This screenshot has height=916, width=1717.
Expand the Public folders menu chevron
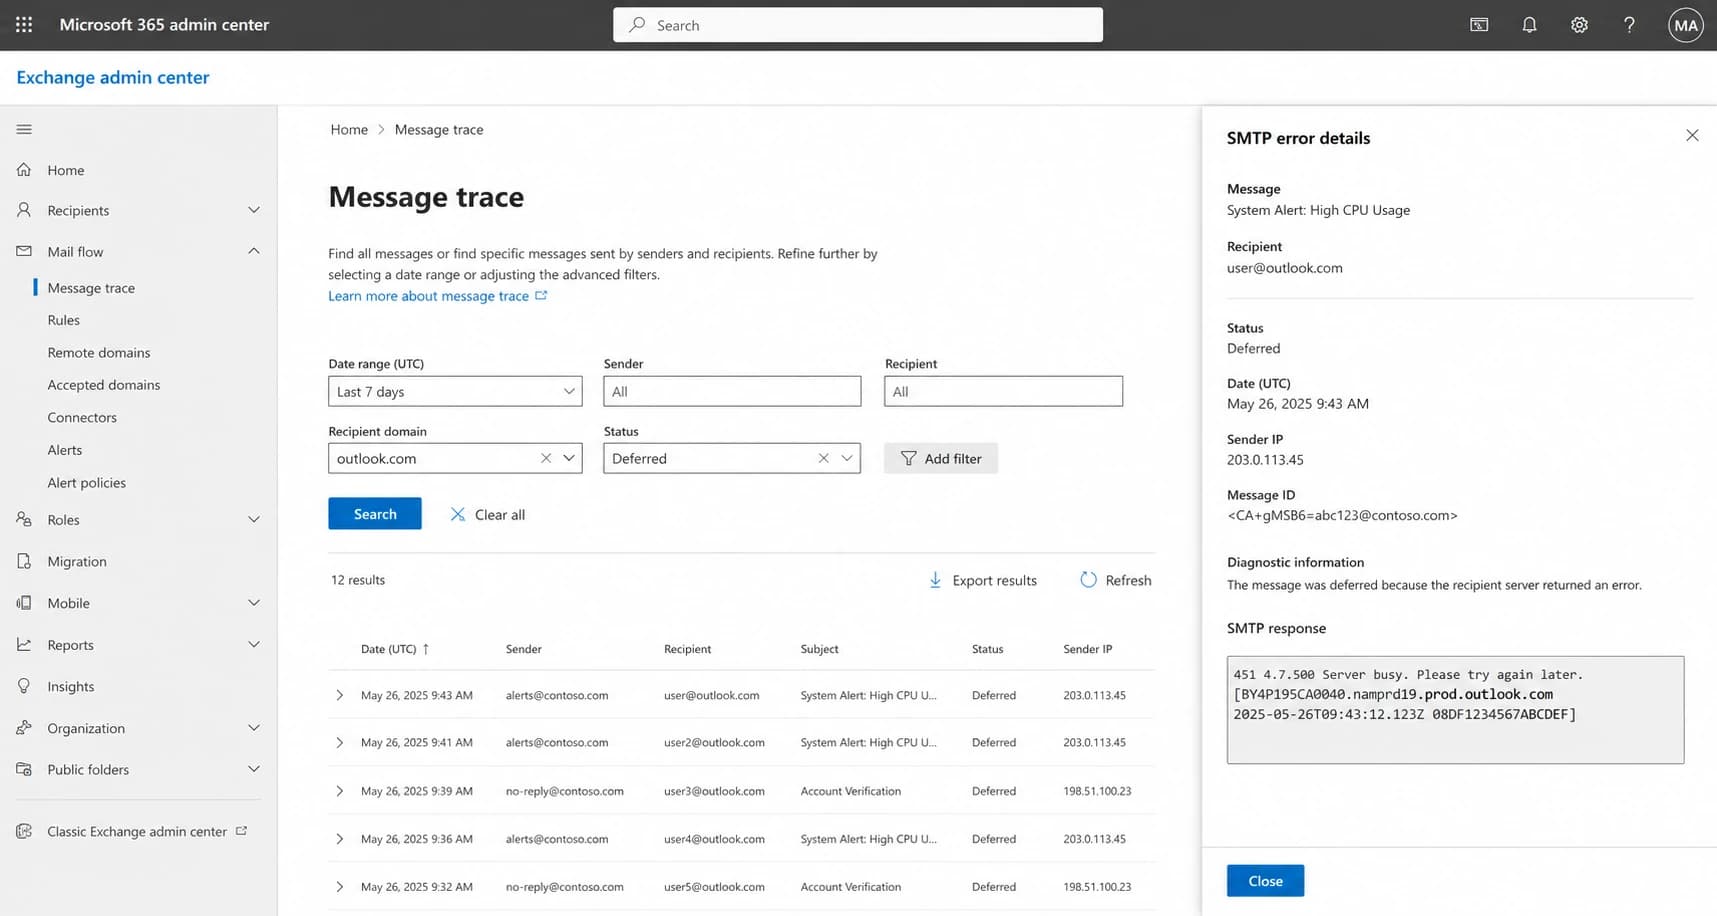tap(254, 769)
